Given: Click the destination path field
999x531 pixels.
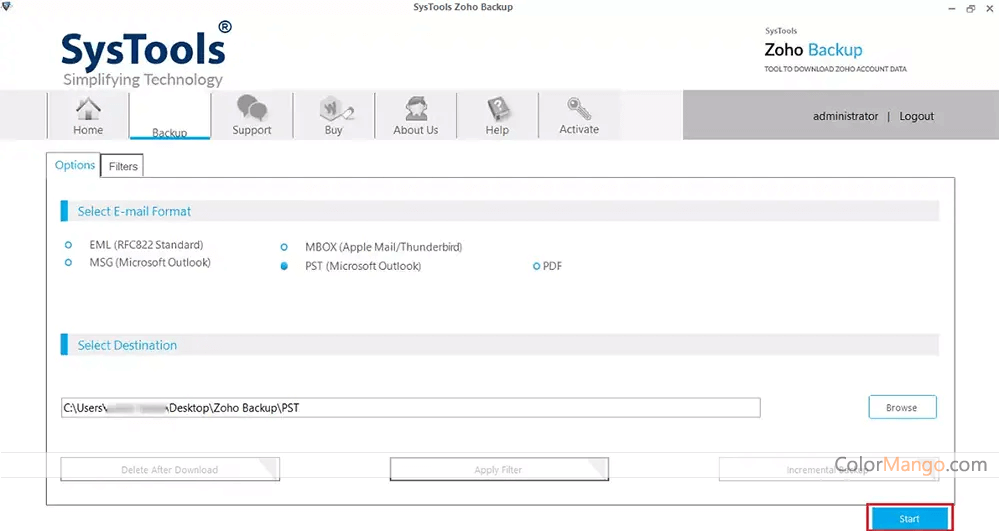Looking at the screenshot, I should coord(411,408).
